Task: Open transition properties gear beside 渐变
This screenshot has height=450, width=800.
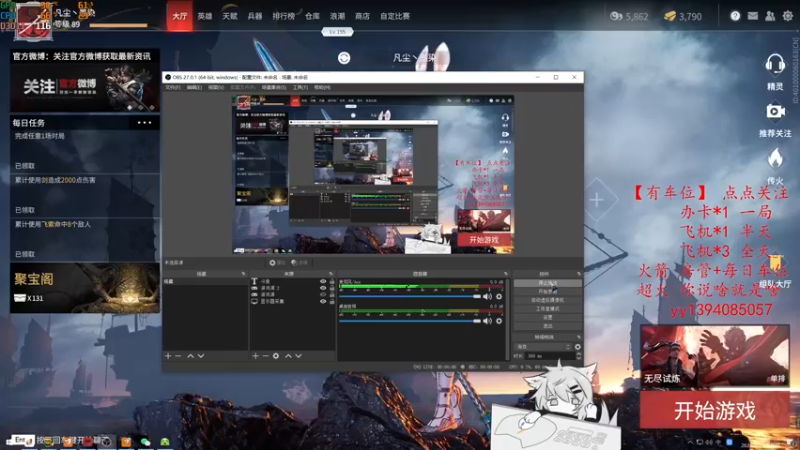Action: pos(578,346)
